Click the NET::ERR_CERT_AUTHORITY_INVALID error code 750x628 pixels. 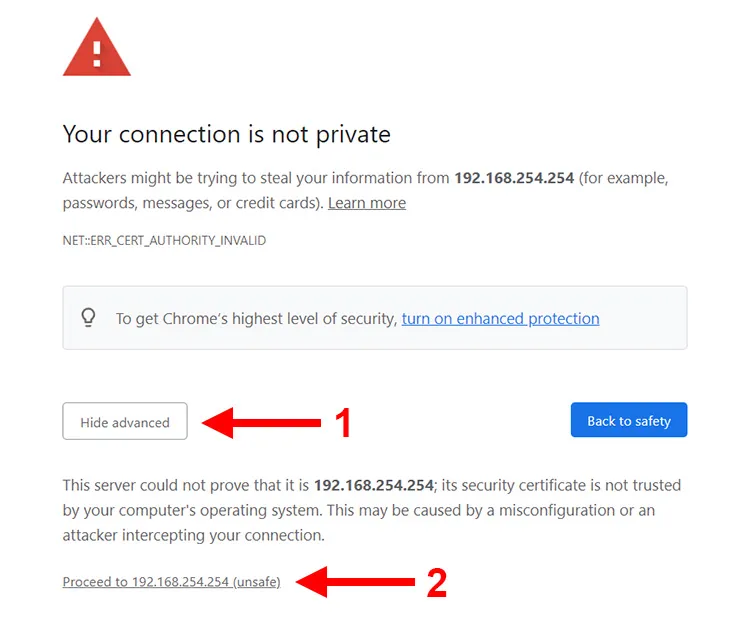pyautogui.click(x=164, y=240)
